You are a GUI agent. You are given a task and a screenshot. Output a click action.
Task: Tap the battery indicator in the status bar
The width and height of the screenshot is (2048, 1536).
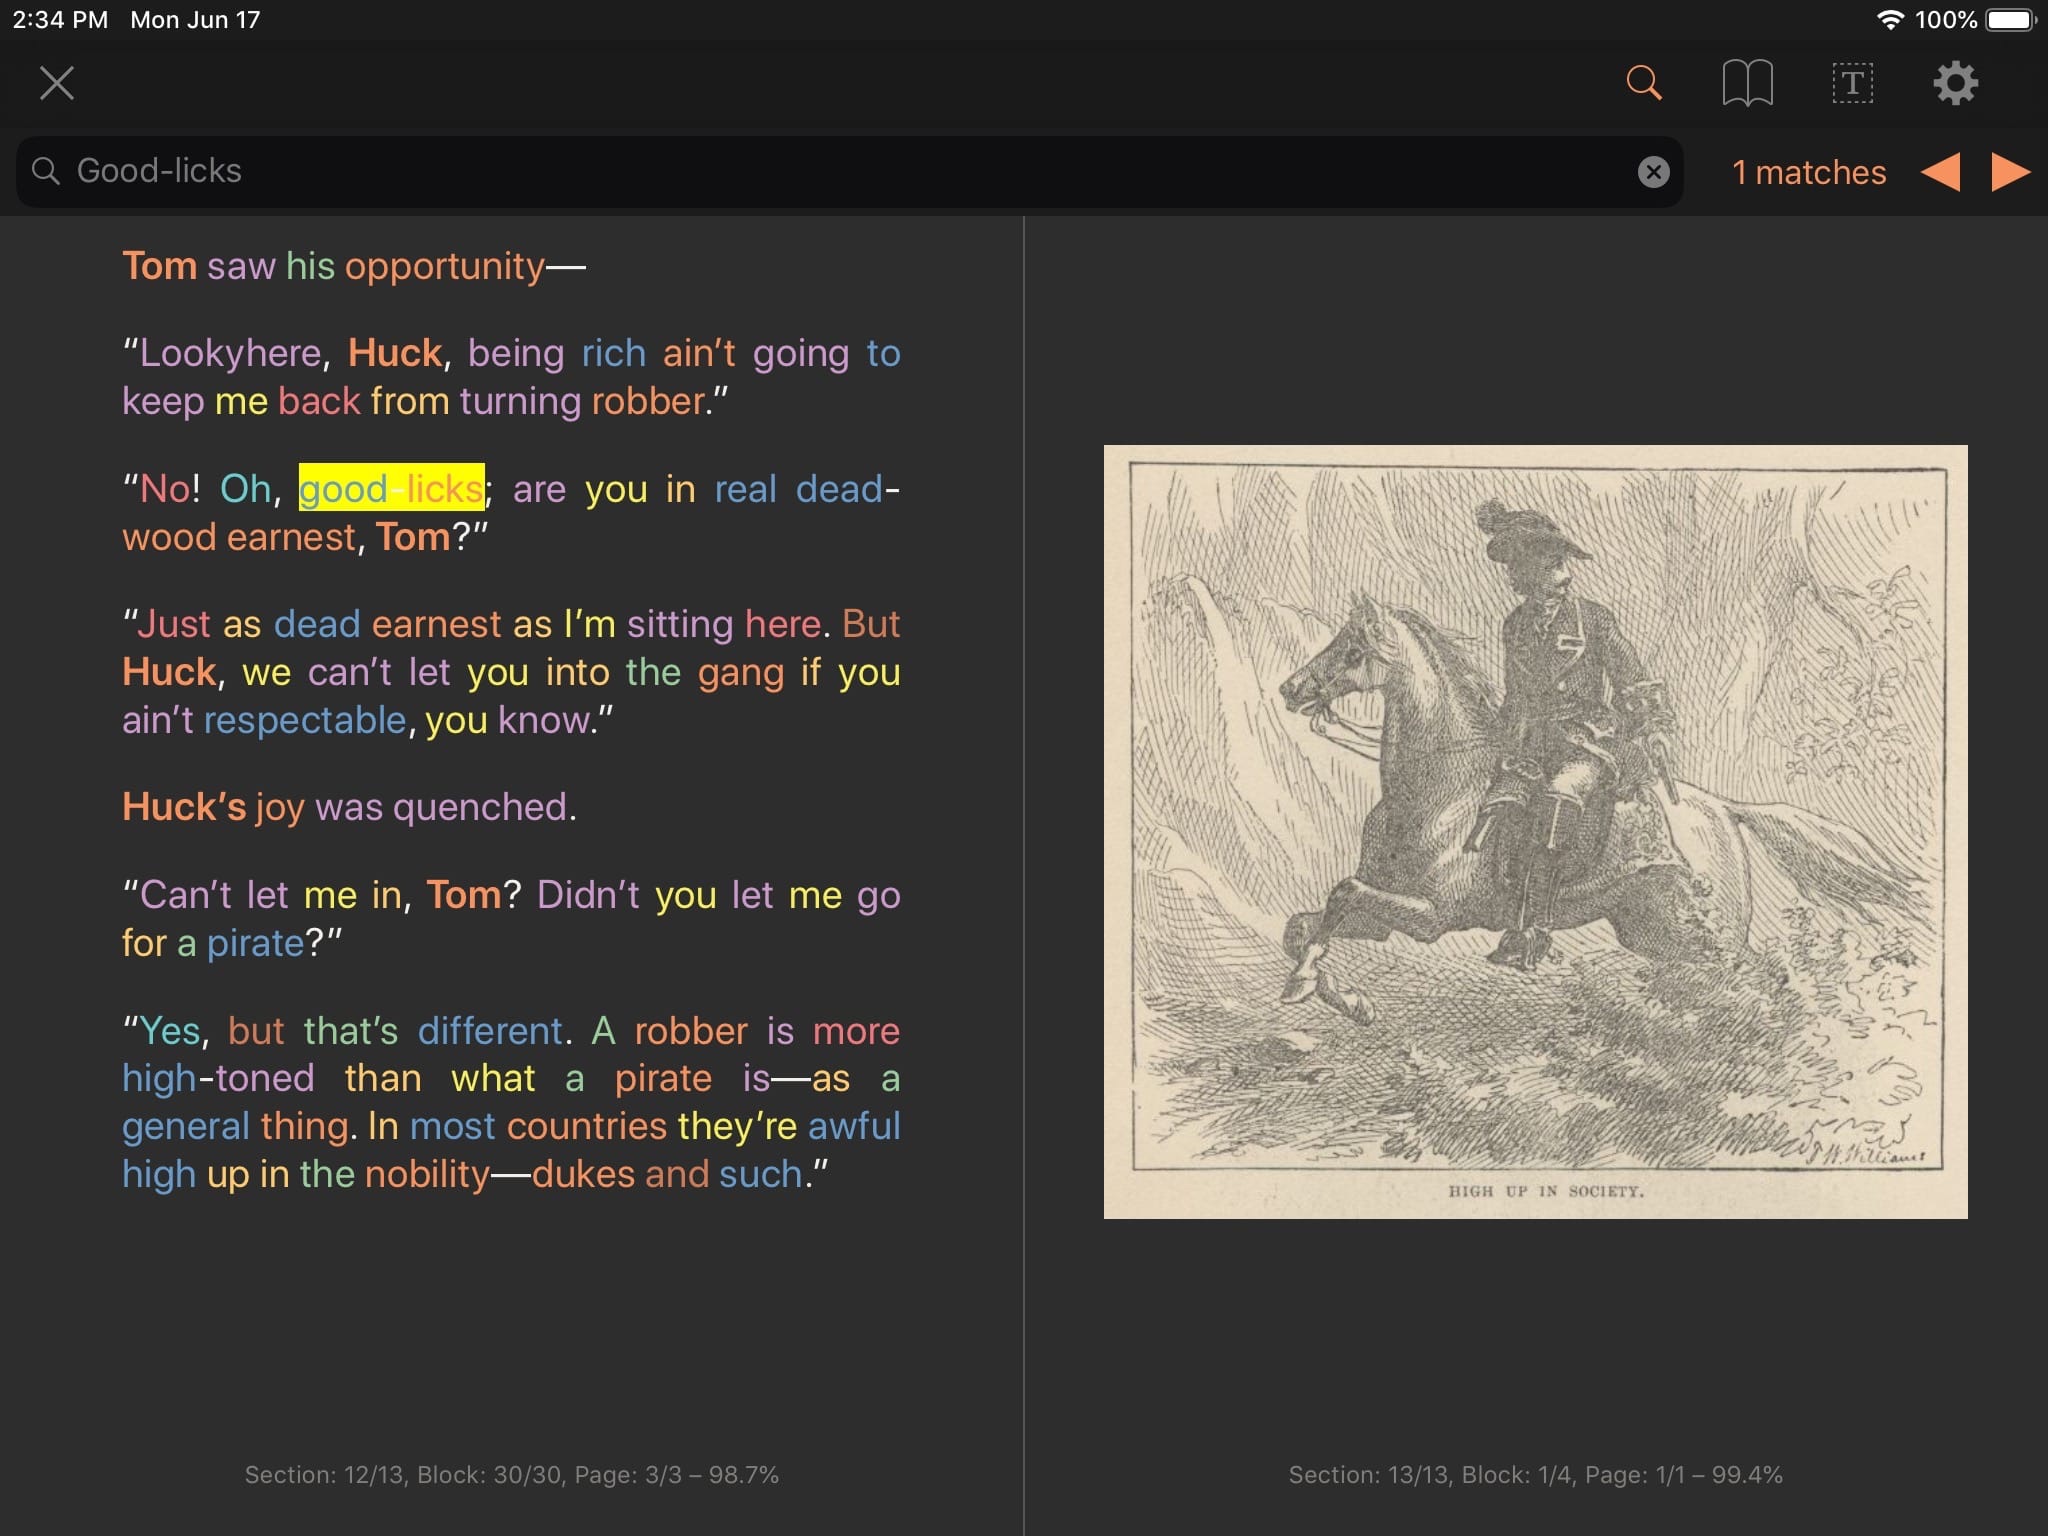click(x=2011, y=20)
